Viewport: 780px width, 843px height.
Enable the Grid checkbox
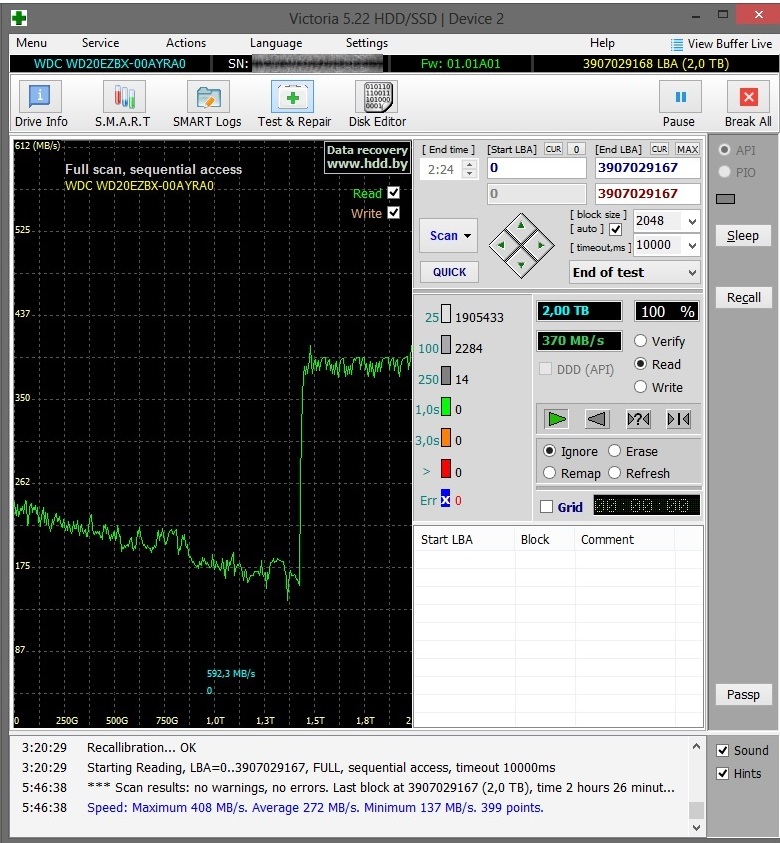(x=546, y=507)
